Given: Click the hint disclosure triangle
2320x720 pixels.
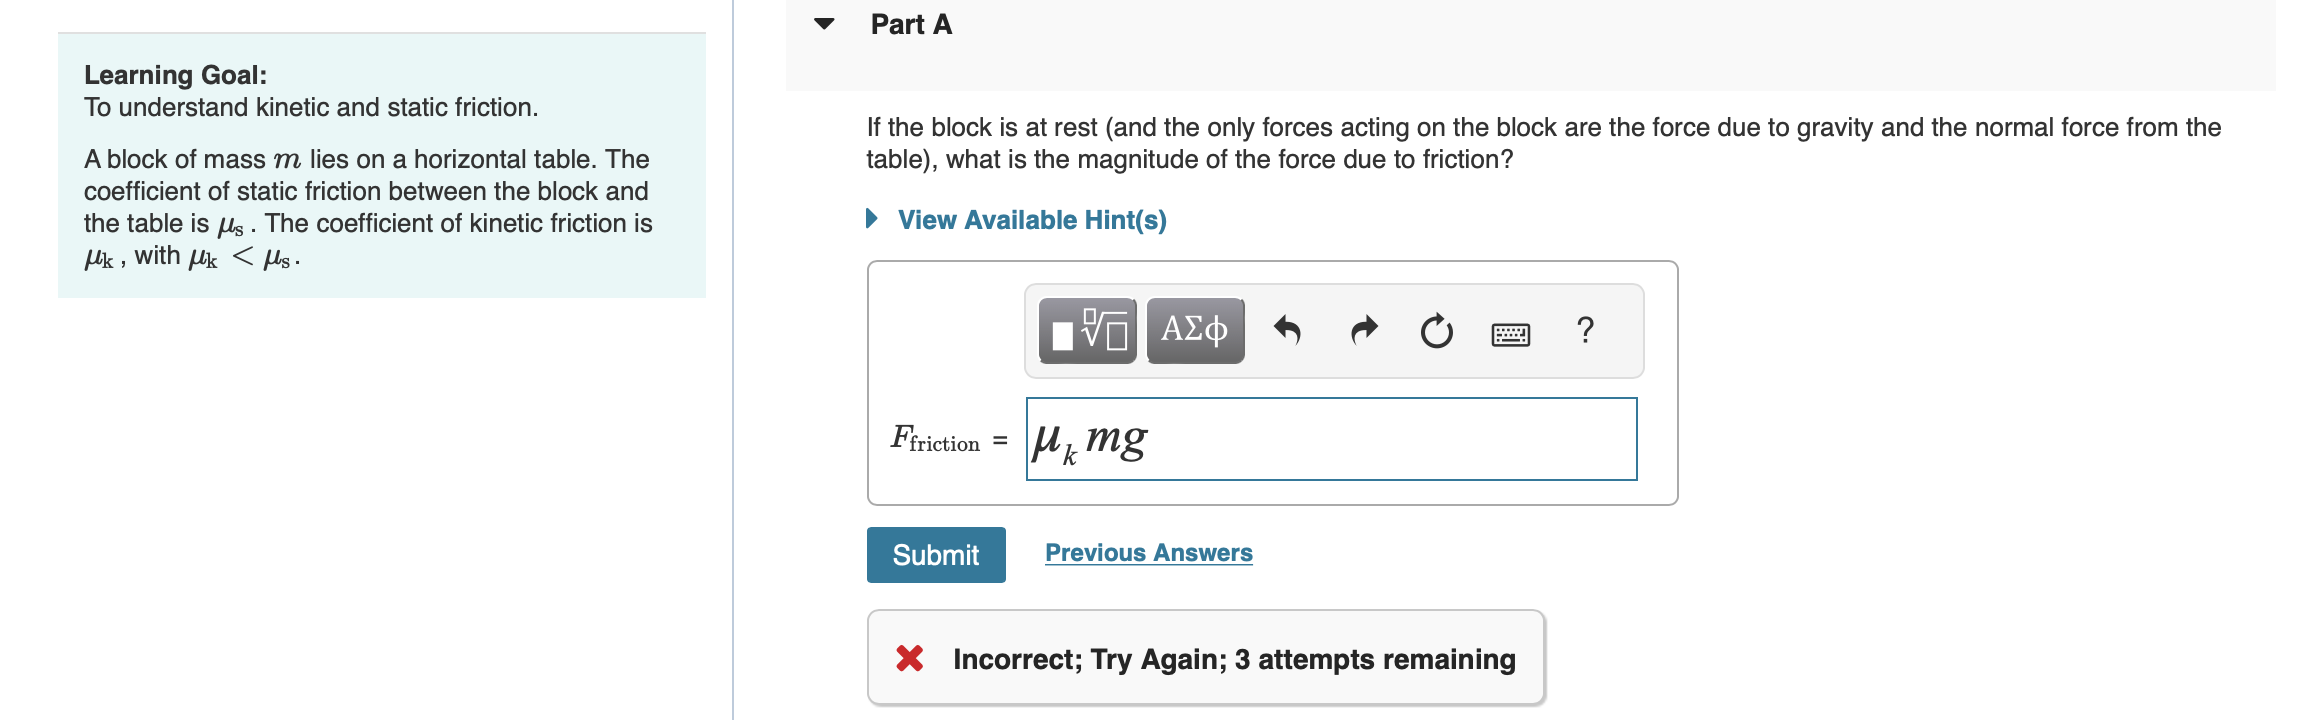Looking at the screenshot, I should tap(872, 217).
